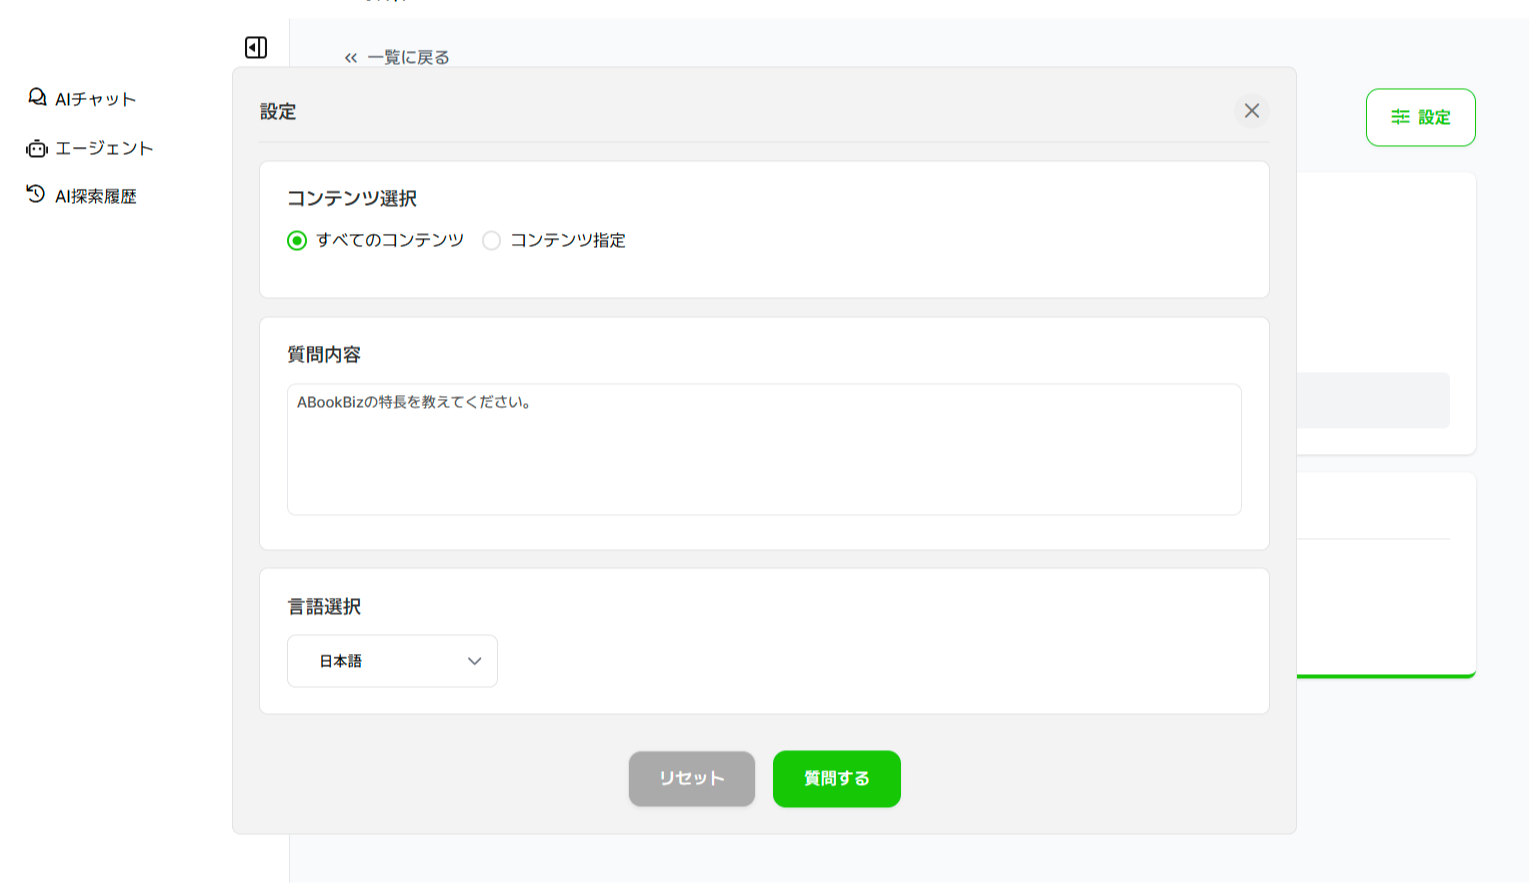Collapse the sidebar with the panel toggle icon
This screenshot has width=1529, height=884.
256,47
